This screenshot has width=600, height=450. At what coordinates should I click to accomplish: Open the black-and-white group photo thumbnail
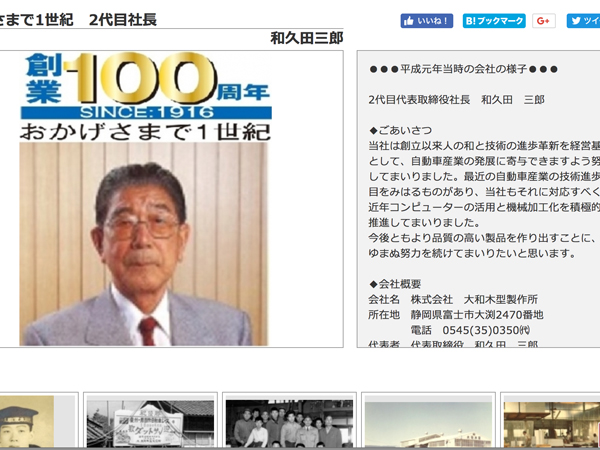(289, 424)
